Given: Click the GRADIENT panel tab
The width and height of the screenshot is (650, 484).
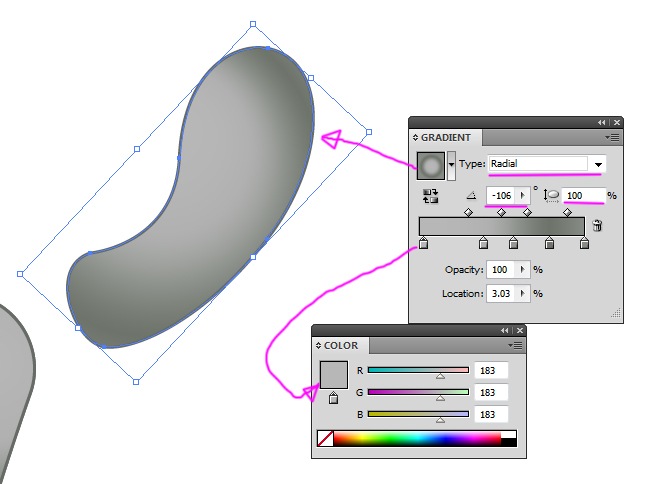Looking at the screenshot, I should 446,137.
